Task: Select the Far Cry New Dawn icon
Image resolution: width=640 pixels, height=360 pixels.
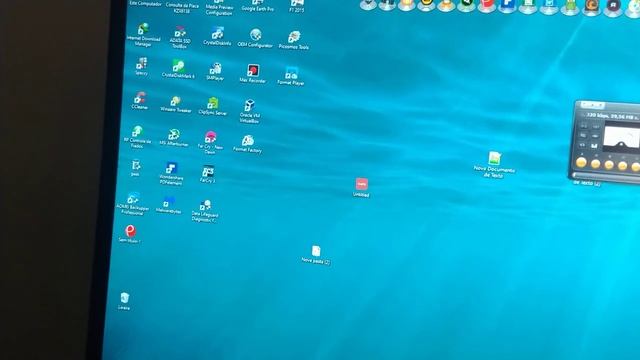Action: 210,137
